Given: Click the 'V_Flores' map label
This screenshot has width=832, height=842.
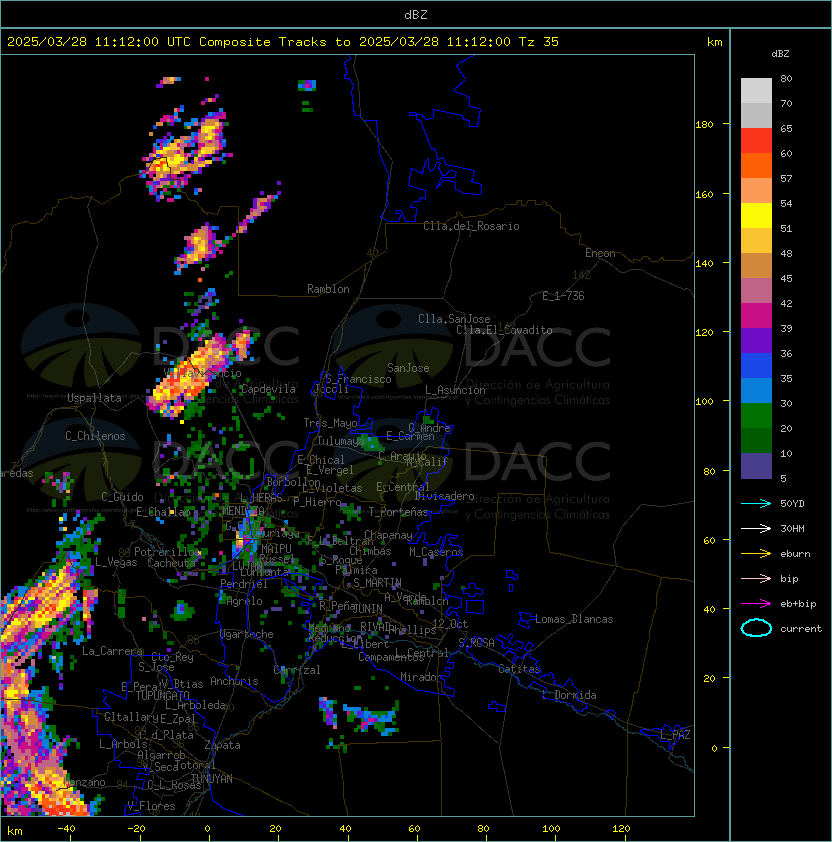Looking at the screenshot, I should [151, 806].
